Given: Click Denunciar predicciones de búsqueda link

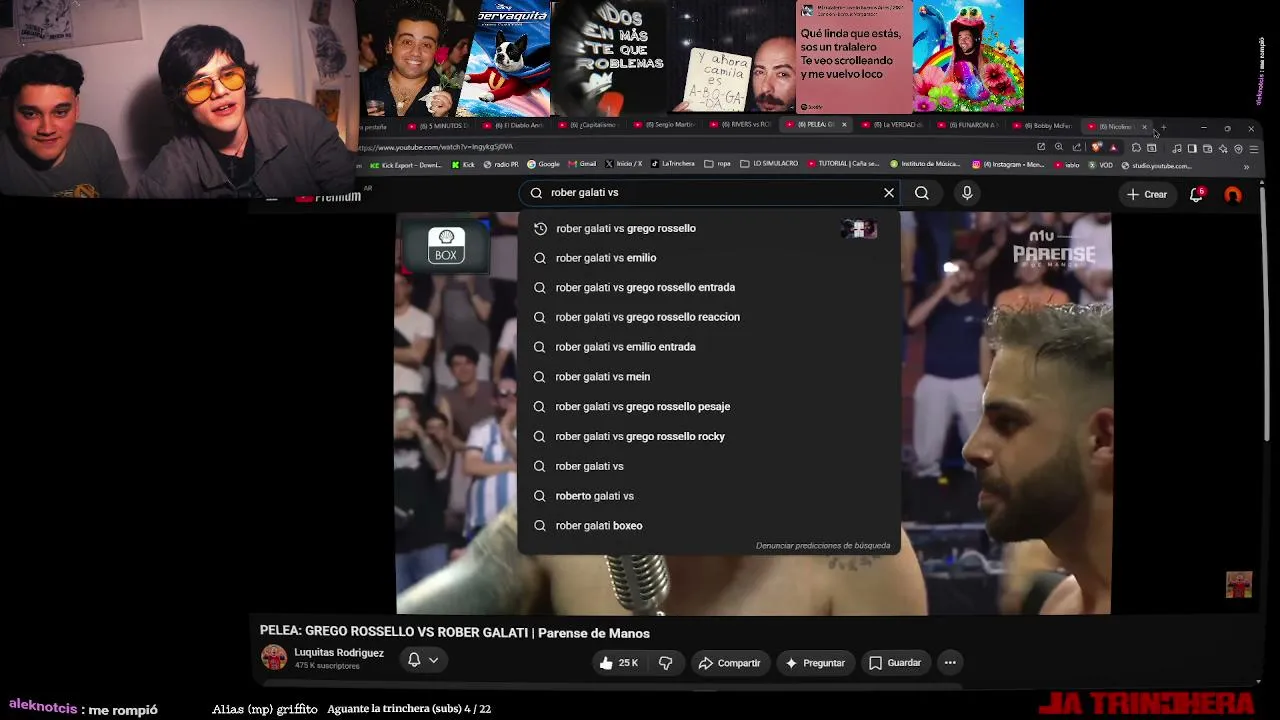Looking at the screenshot, I should coord(823,546).
